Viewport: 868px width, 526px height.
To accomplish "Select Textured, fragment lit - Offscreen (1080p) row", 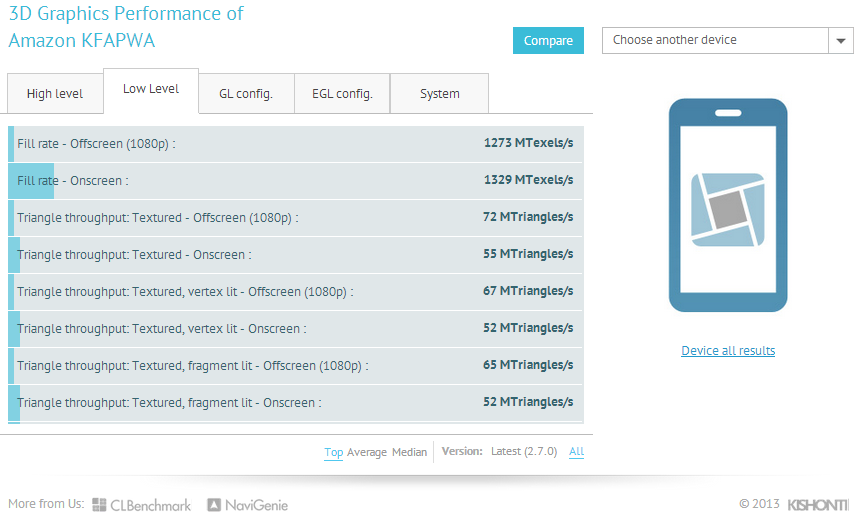I will click(x=296, y=366).
